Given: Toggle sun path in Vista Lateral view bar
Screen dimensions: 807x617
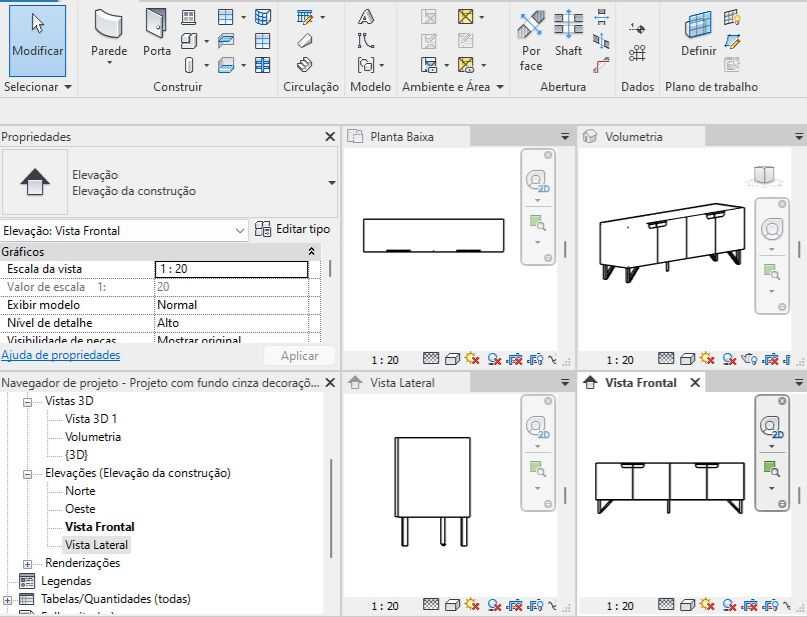Looking at the screenshot, I should pos(471,605).
